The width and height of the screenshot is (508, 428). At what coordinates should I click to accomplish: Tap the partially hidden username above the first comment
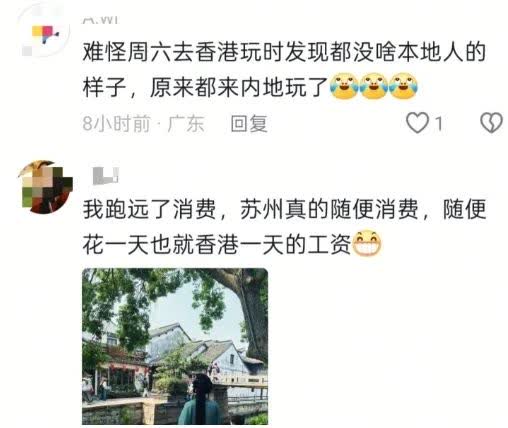[x=100, y=20]
